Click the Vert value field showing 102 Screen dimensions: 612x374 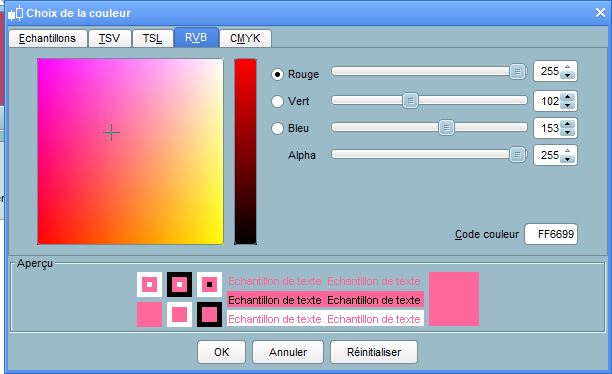click(x=548, y=101)
